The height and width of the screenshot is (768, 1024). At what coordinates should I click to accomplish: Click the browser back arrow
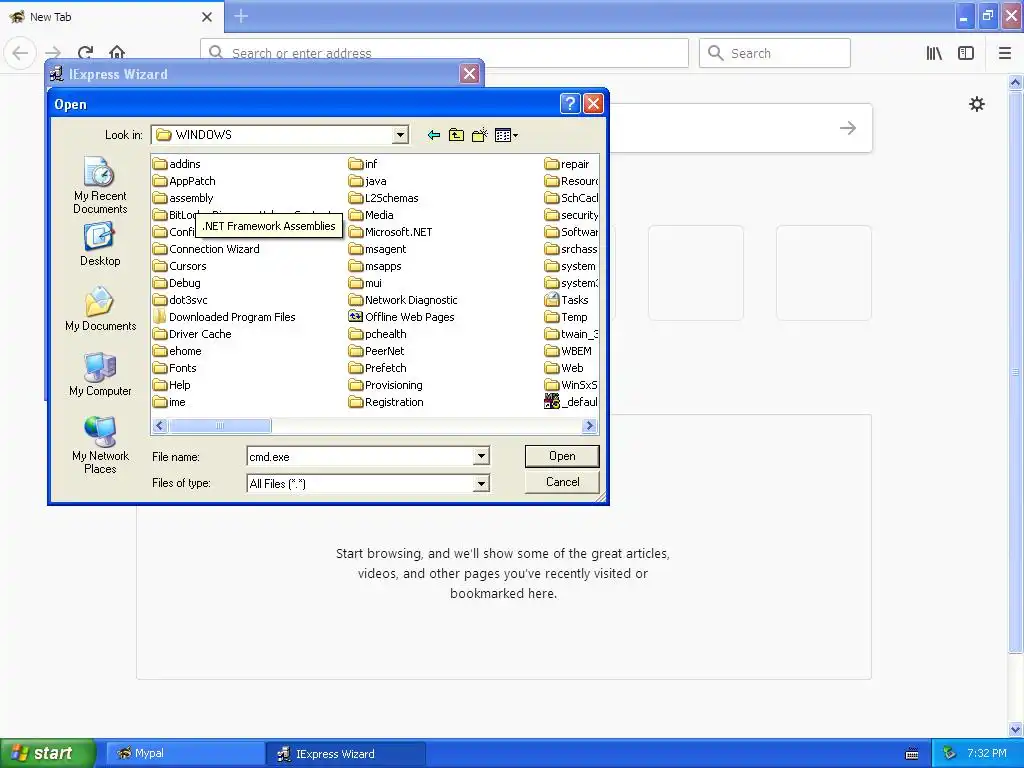coord(20,53)
